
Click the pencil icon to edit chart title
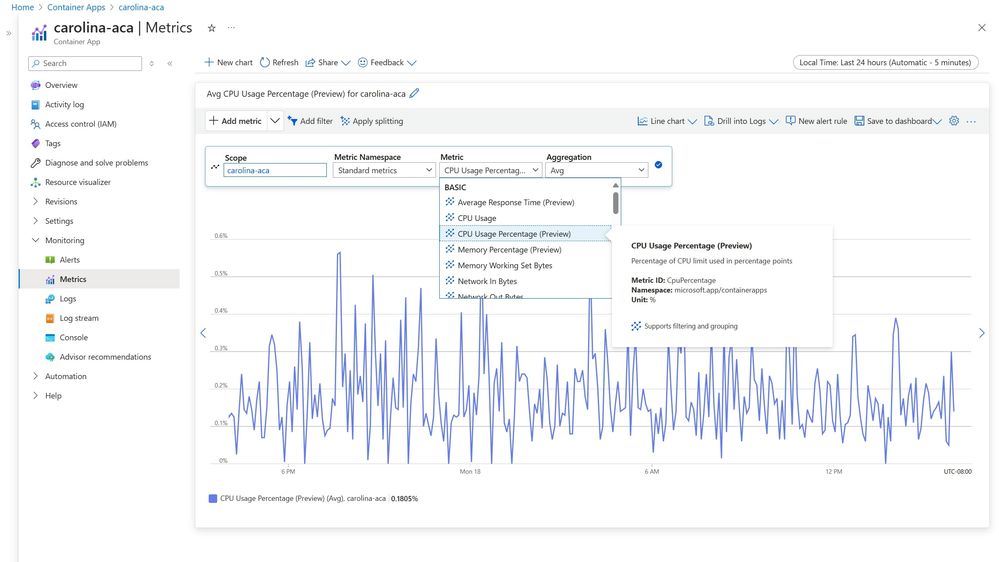pyautogui.click(x=414, y=93)
